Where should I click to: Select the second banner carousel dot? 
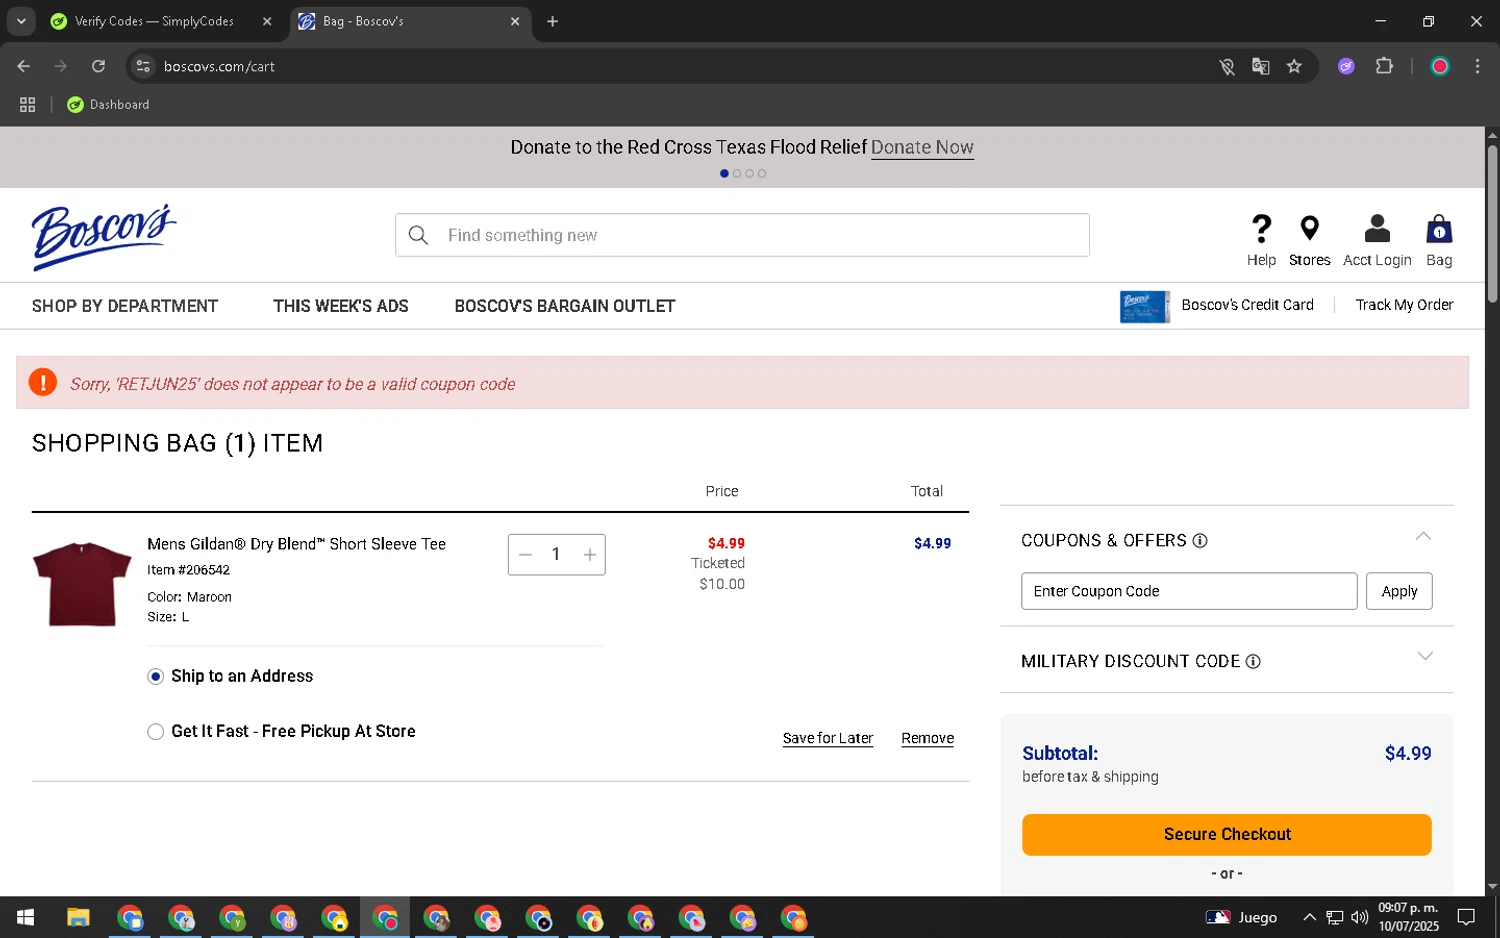pos(737,174)
